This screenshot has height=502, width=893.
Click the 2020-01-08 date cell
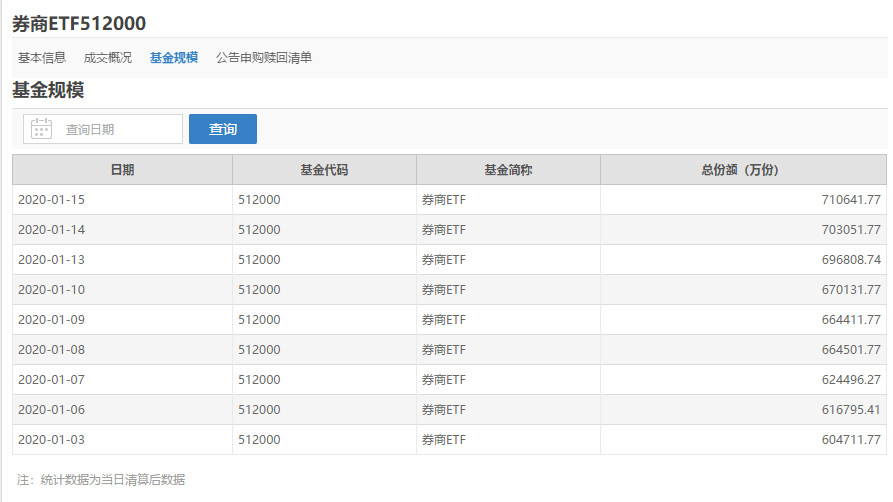tap(52, 350)
